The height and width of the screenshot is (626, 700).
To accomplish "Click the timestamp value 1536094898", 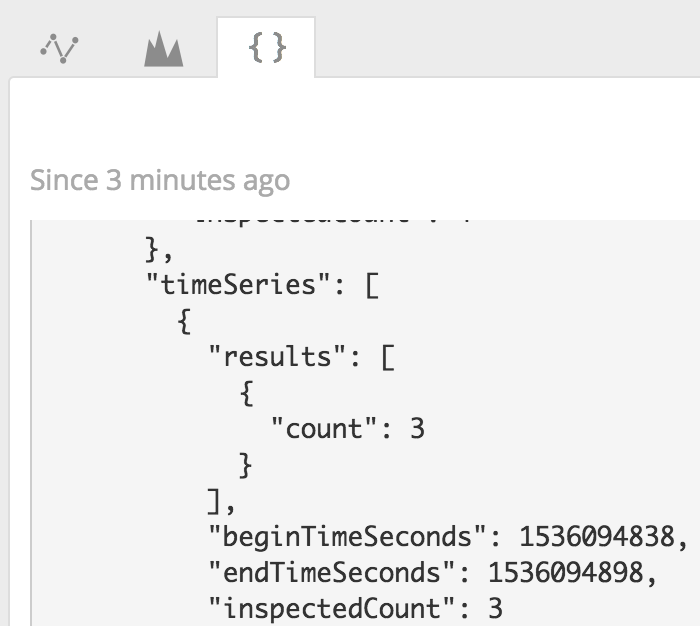I will pyautogui.click(x=566, y=572).
